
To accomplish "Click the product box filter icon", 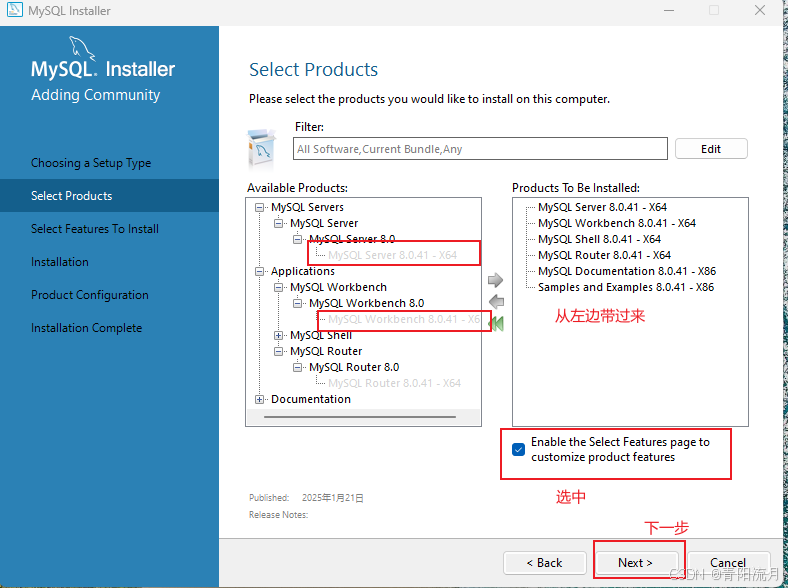I will 261,149.
